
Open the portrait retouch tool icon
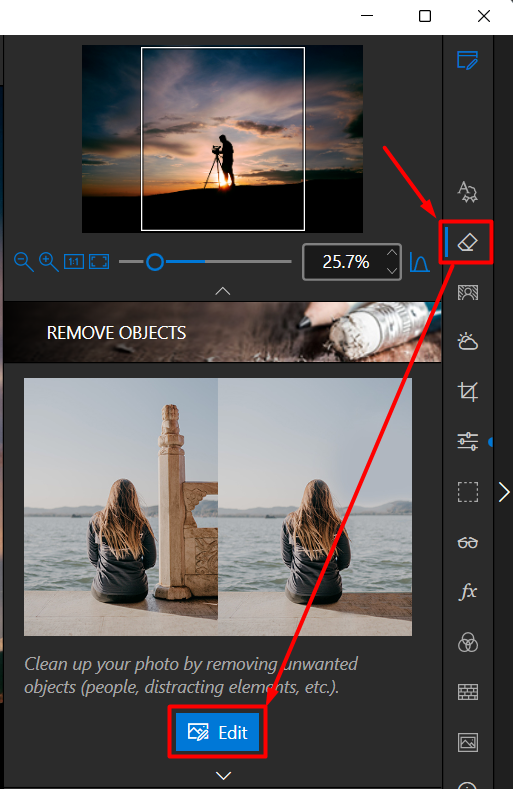[468, 292]
